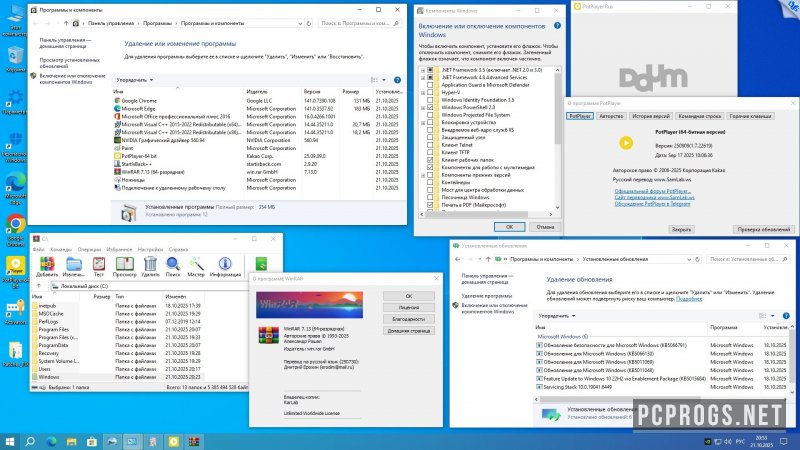Open Упорядочить dropdown in Установленные обновления
The width and height of the screenshot is (800, 450).
click(557, 316)
